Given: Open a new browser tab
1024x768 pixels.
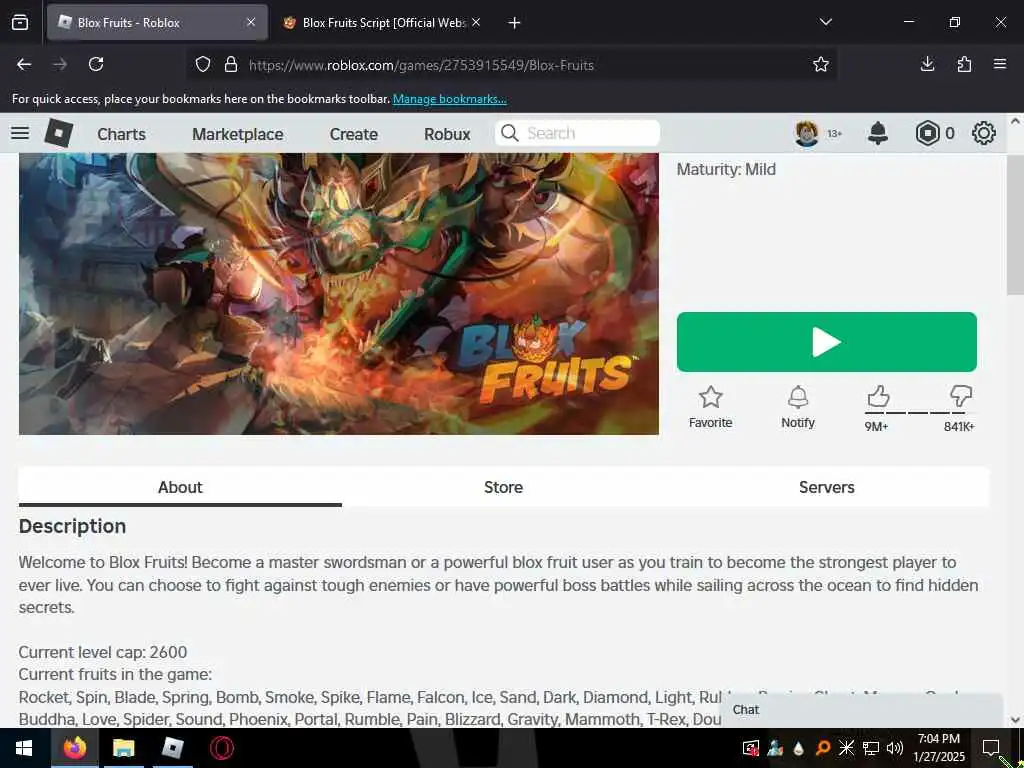Looking at the screenshot, I should click(x=515, y=23).
